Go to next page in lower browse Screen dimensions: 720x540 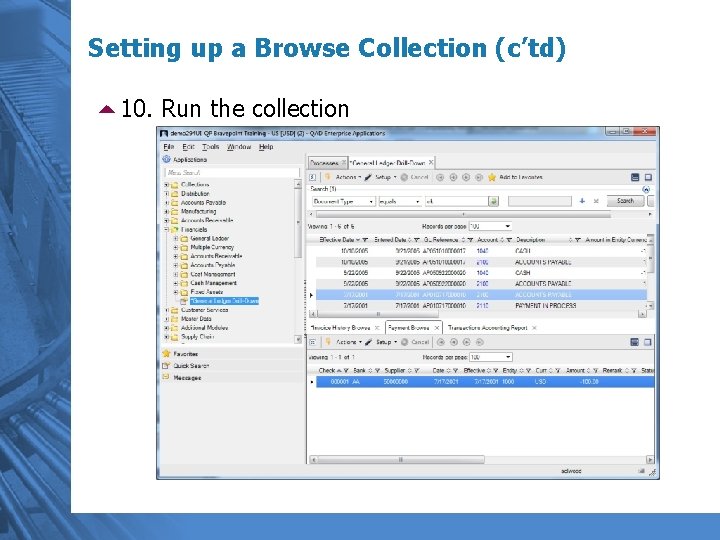coord(467,342)
